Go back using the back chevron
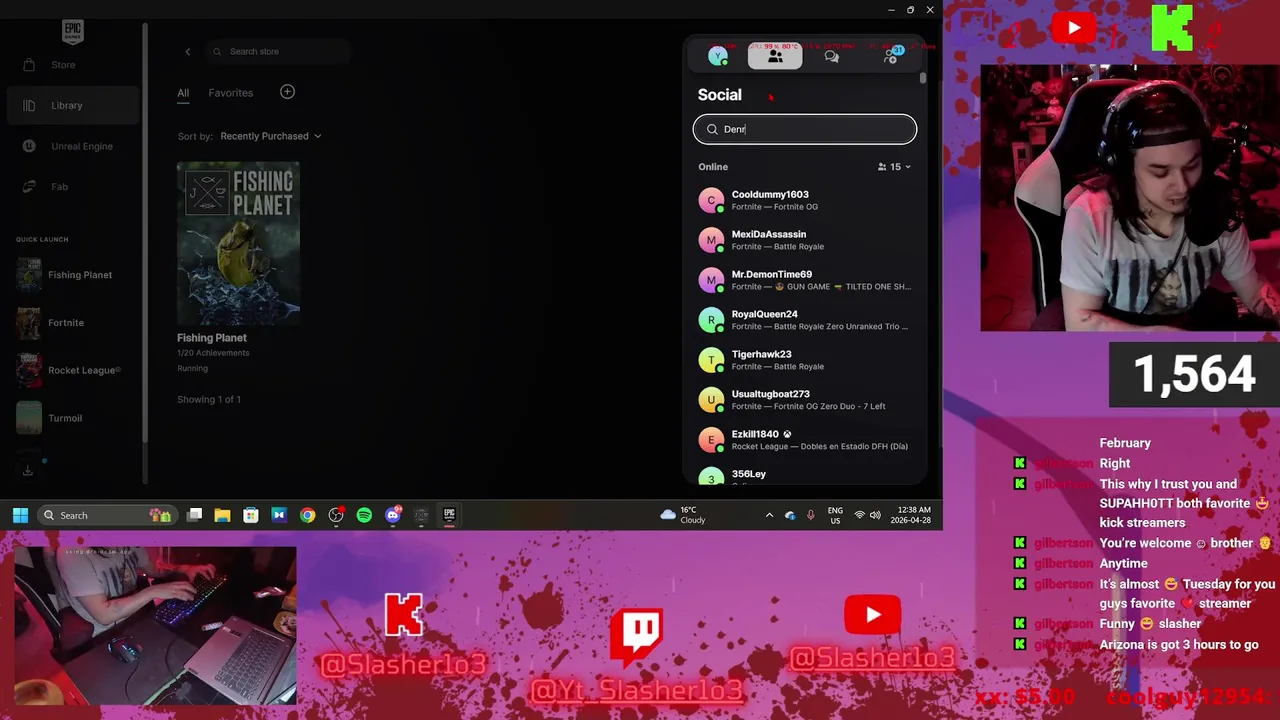The width and height of the screenshot is (1280, 720). pyautogui.click(x=187, y=51)
